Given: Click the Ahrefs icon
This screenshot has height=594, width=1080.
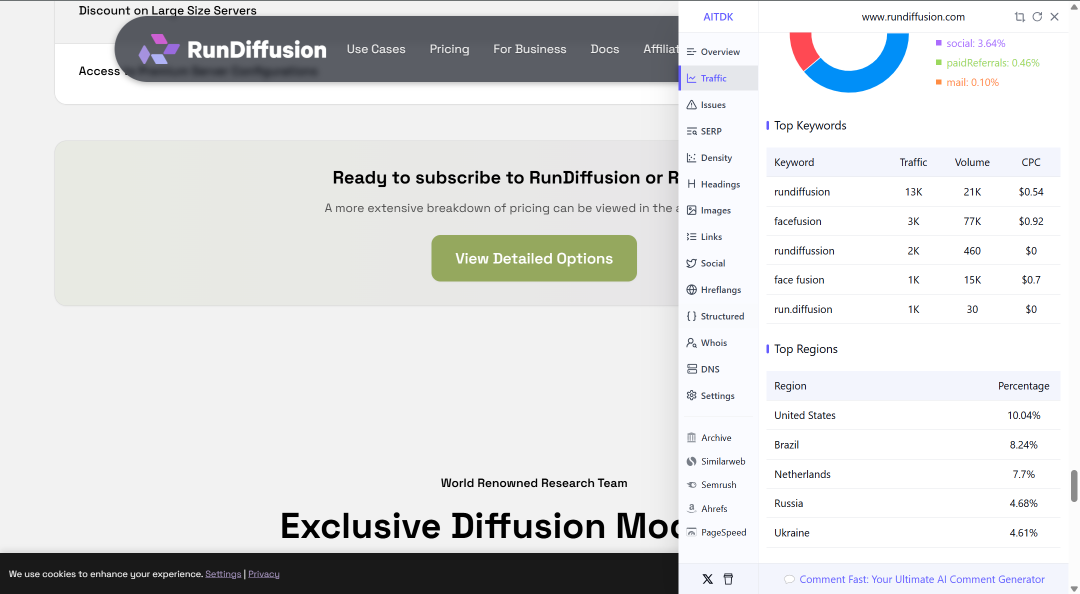Looking at the screenshot, I should click(x=692, y=509).
